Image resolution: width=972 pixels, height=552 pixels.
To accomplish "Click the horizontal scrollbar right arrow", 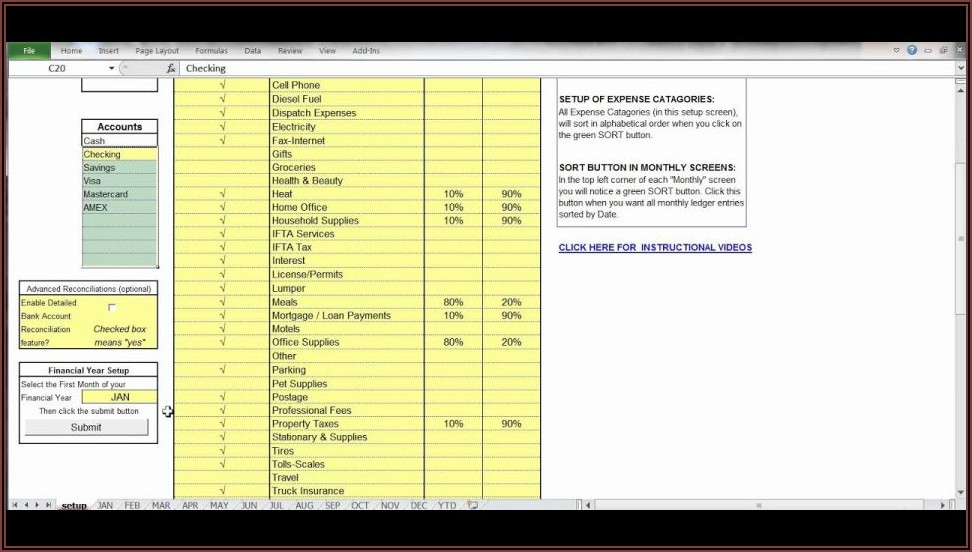I will [x=943, y=505].
